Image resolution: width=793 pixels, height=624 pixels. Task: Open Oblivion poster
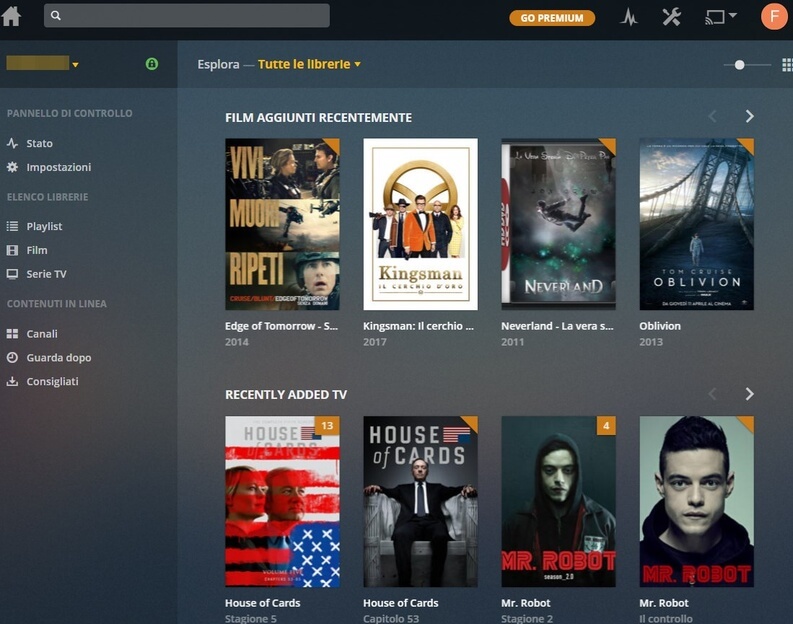696,224
